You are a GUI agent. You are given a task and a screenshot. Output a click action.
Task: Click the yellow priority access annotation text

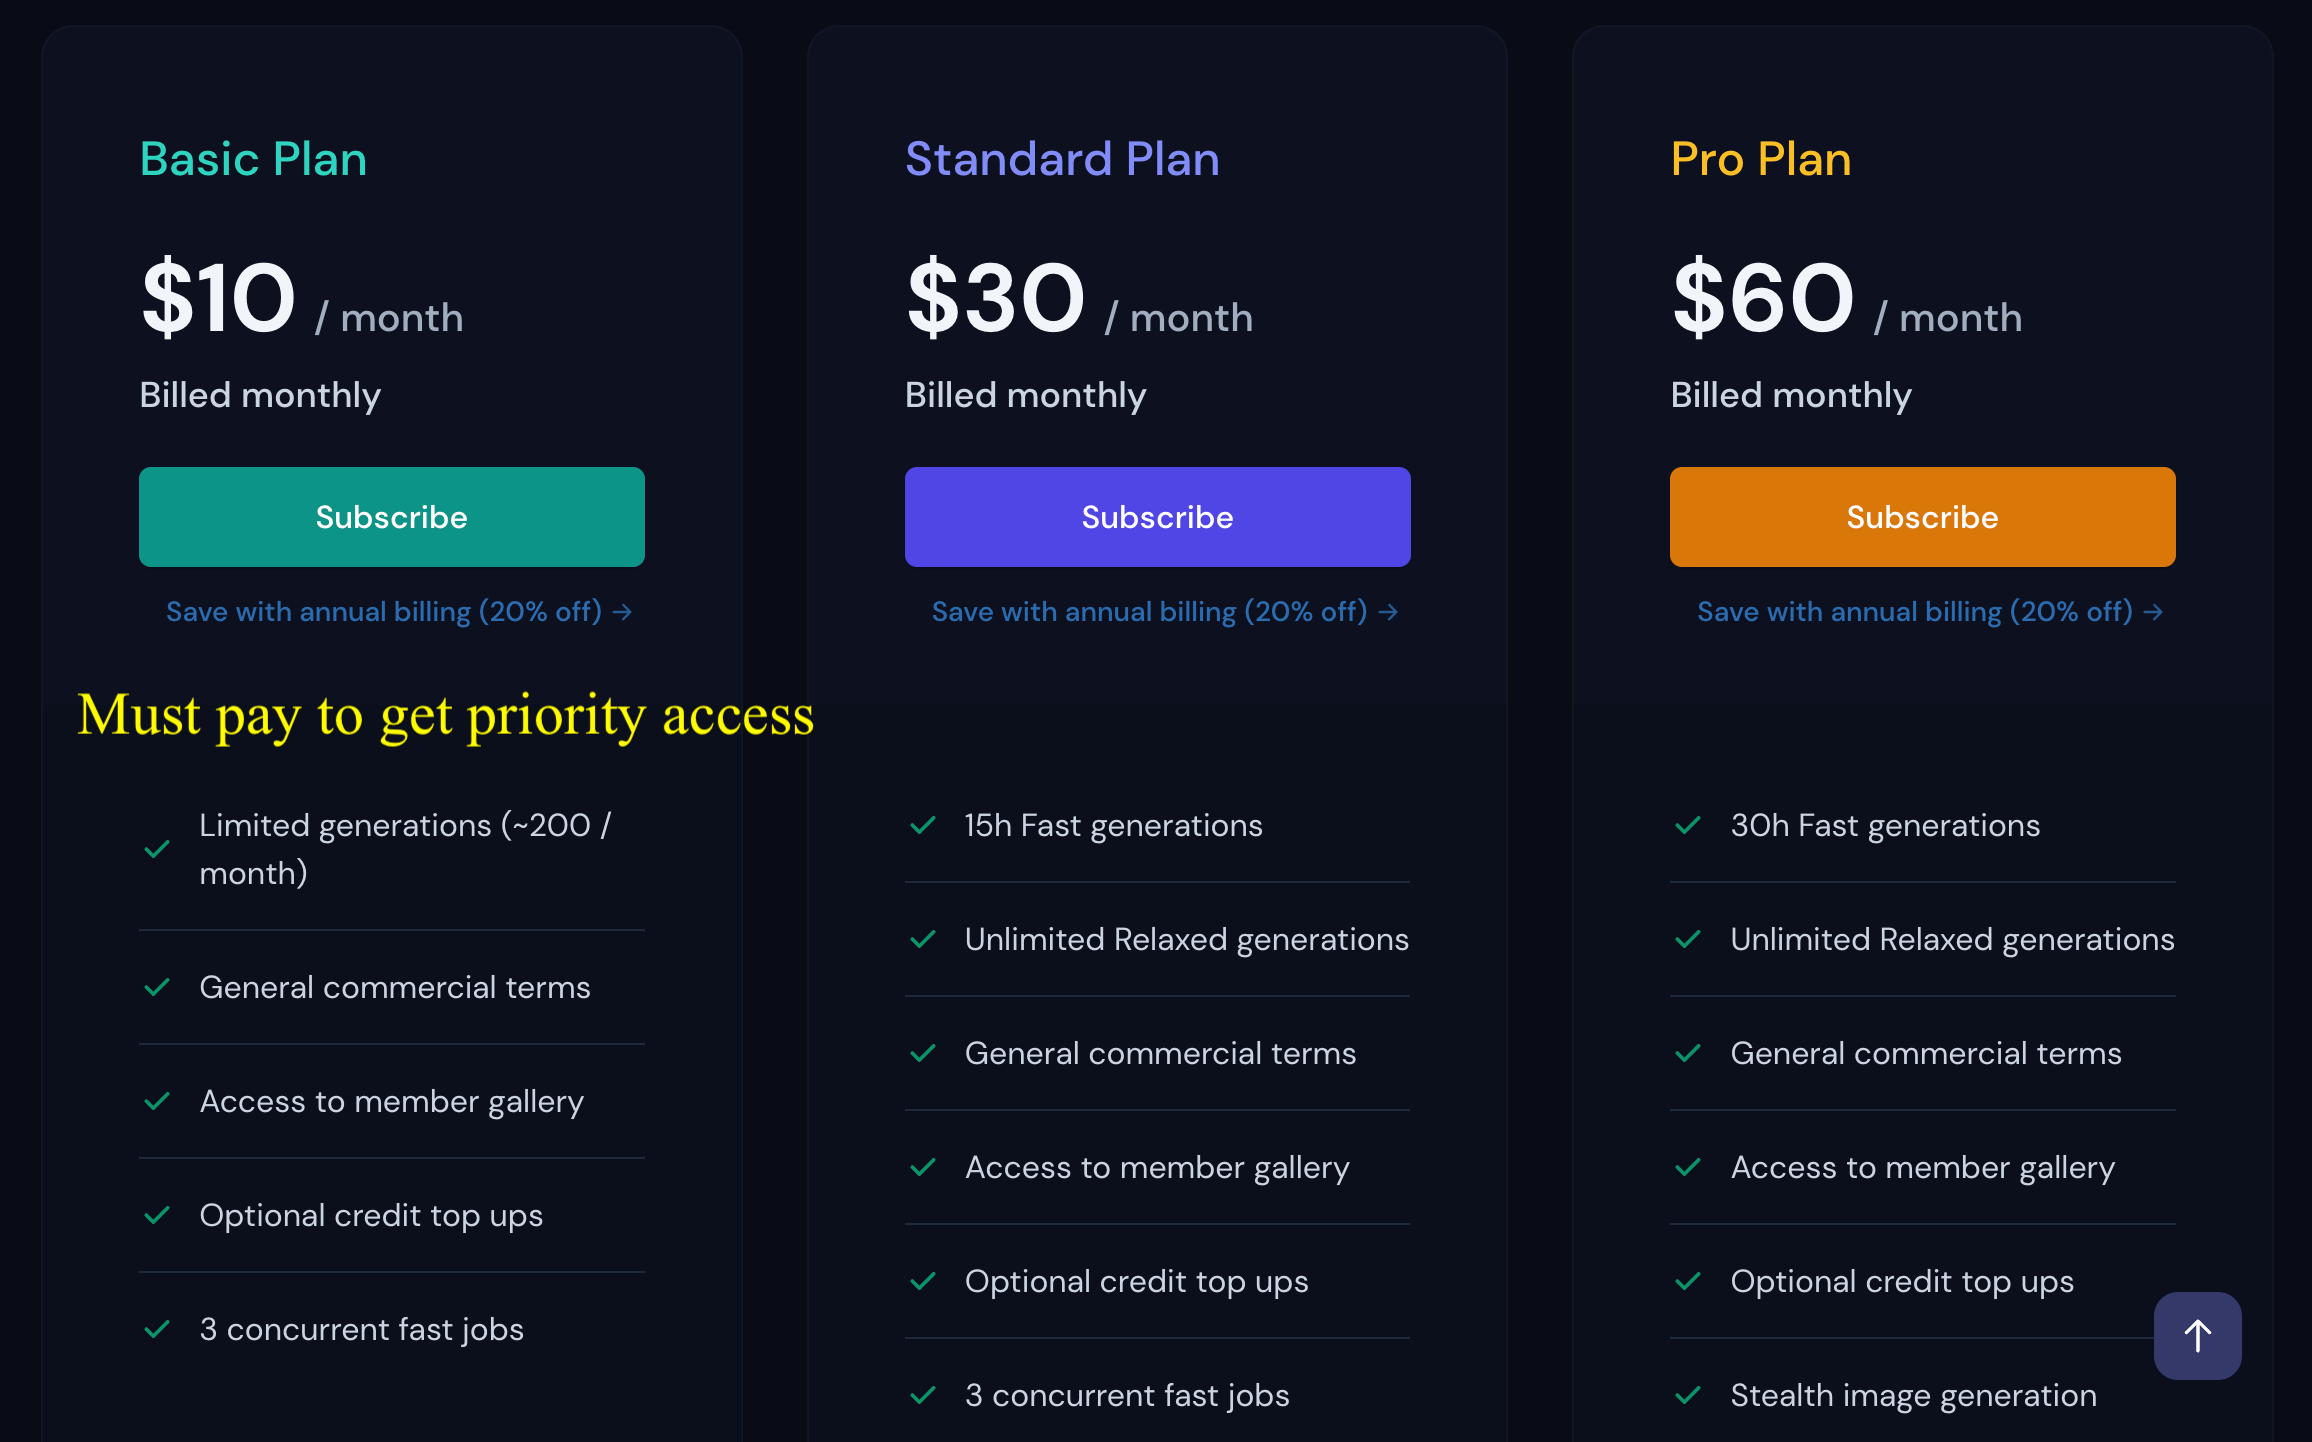pyautogui.click(x=446, y=715)
